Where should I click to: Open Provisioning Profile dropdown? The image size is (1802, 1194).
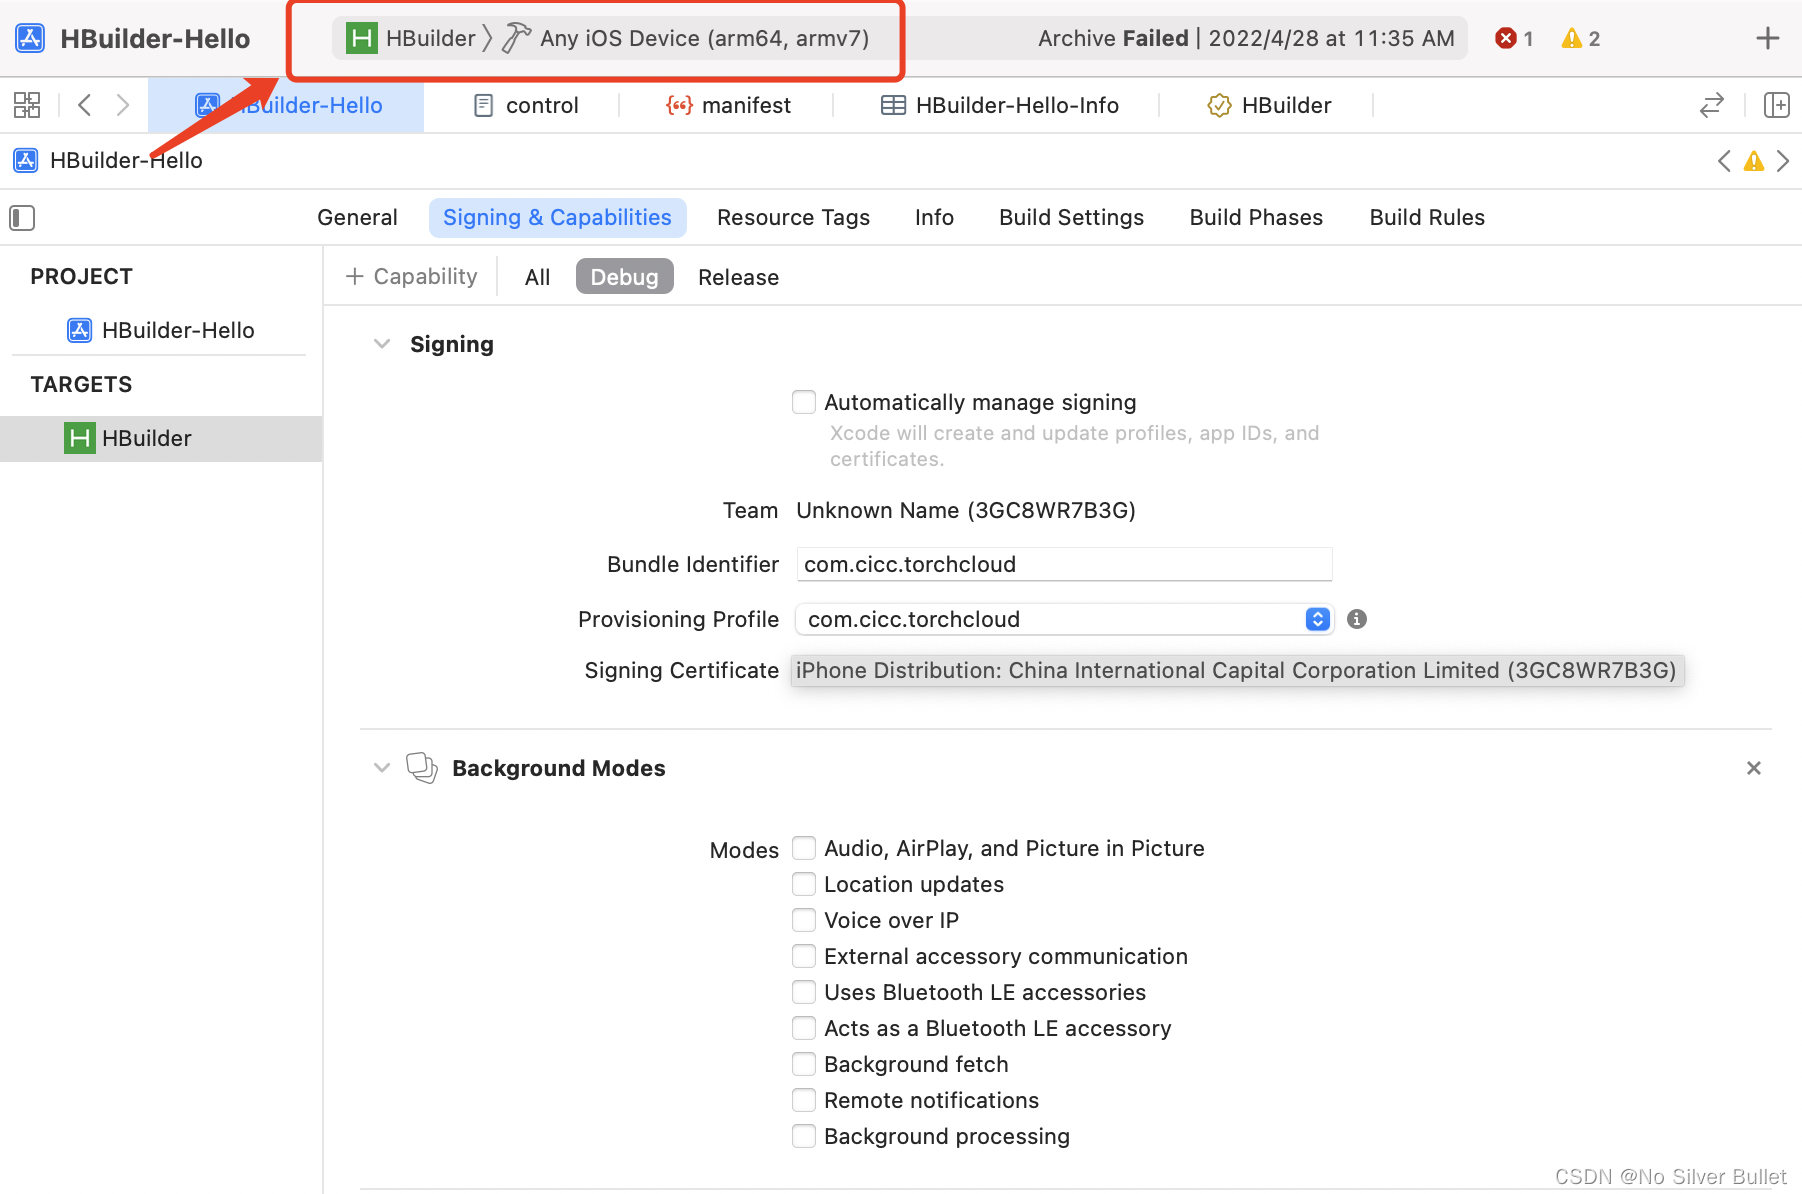tap(1064, 619)
